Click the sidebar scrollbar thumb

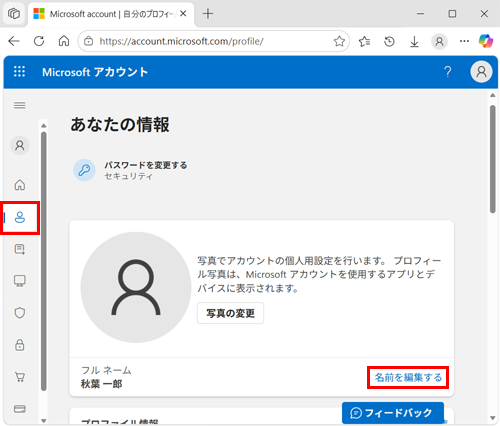(x=43, y=261)
